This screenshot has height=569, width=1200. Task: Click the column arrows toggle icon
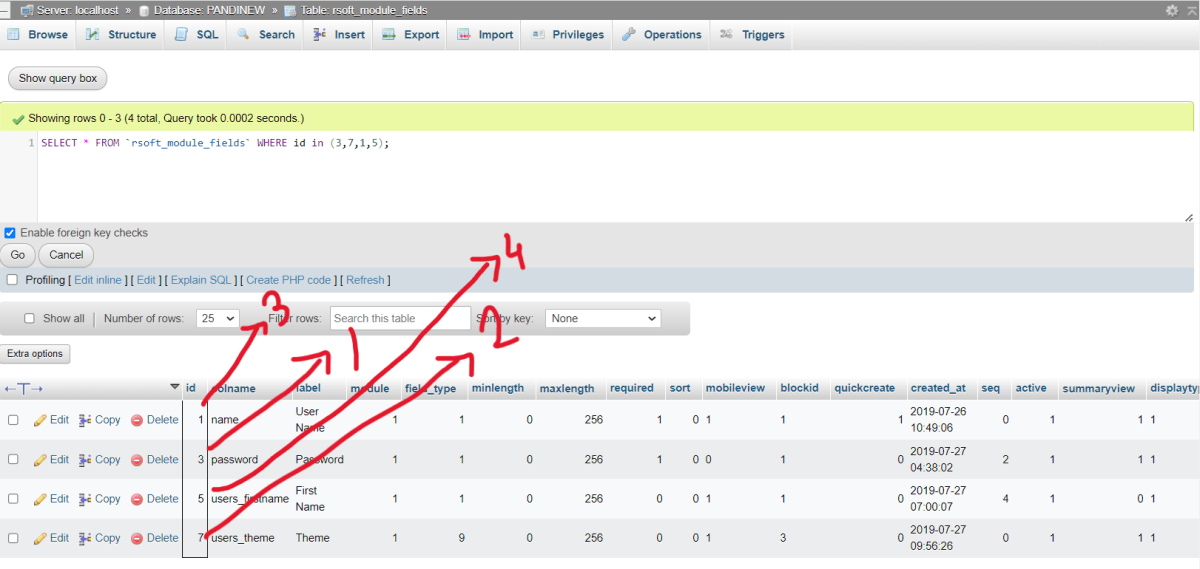point(23,388)
